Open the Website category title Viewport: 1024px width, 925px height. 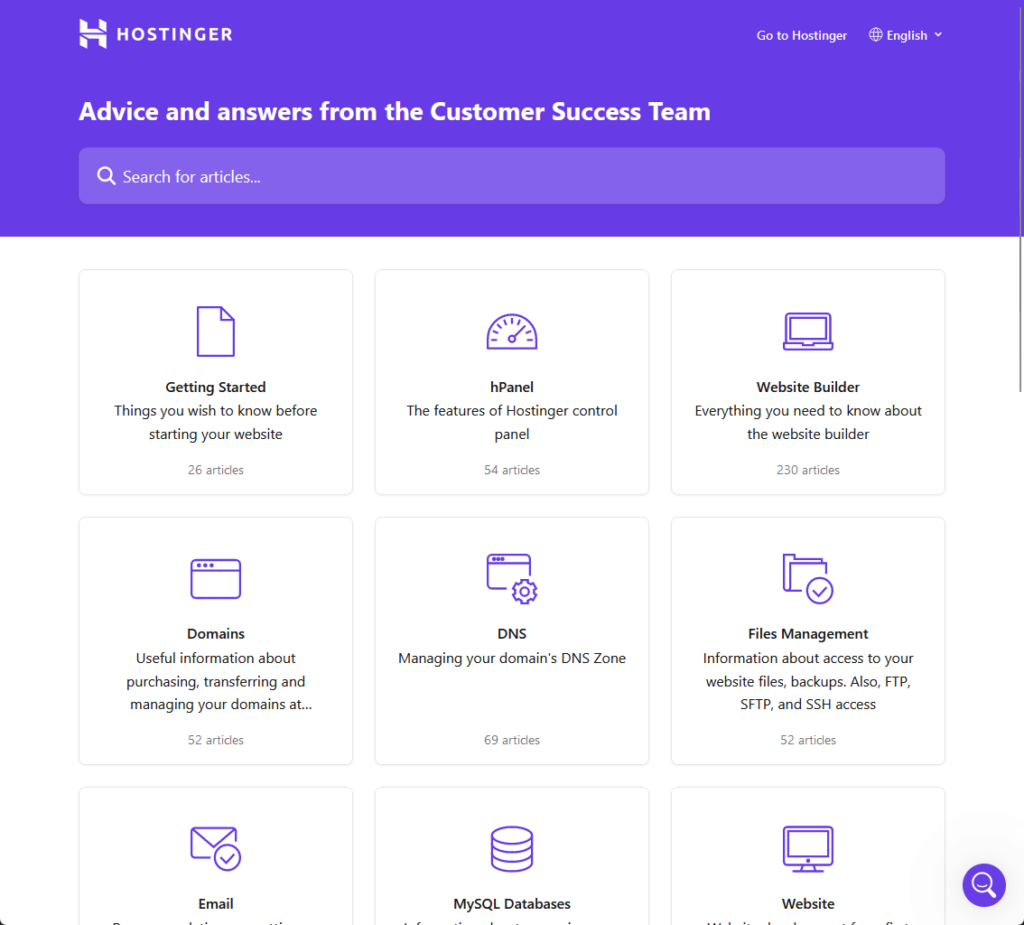pyautogui.click(x=808, y=903)
